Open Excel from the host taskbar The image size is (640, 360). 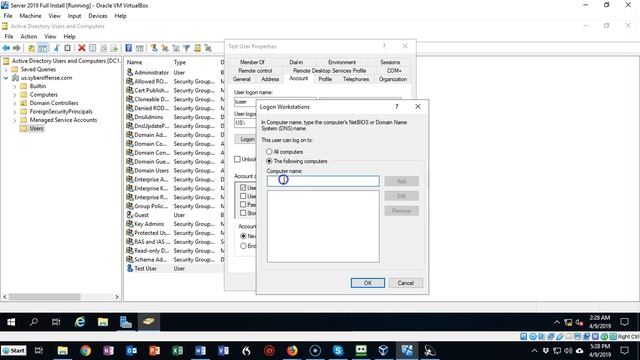[x=178, y=351]
